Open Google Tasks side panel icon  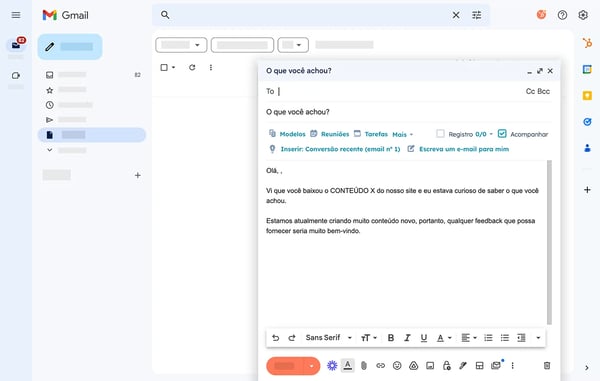(587, 122)
